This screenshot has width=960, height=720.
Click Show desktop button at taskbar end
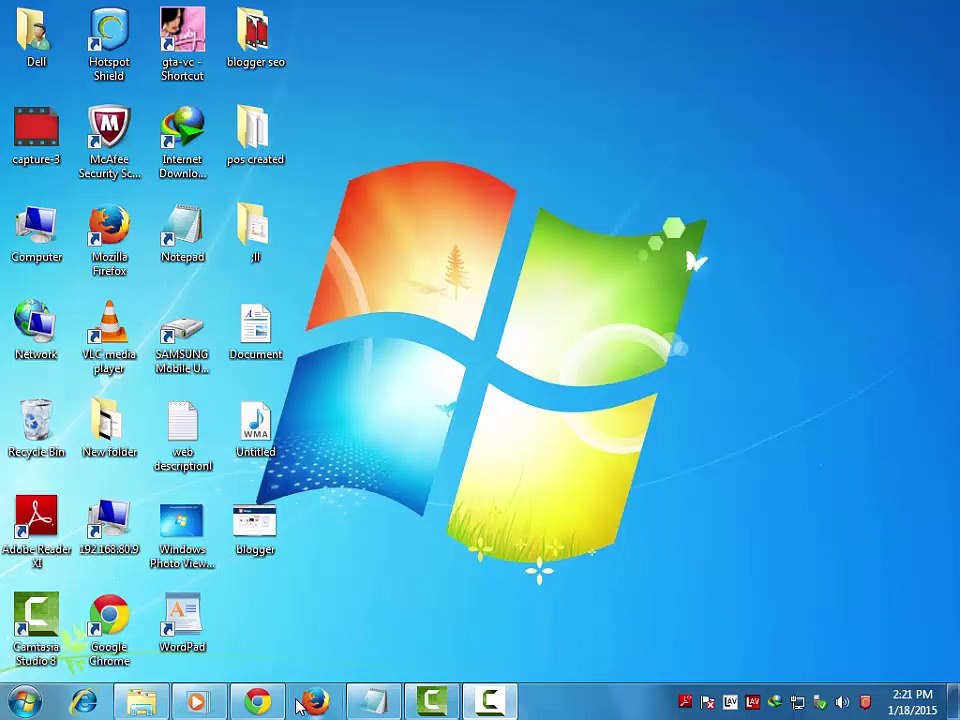click(x=953, y=702)
